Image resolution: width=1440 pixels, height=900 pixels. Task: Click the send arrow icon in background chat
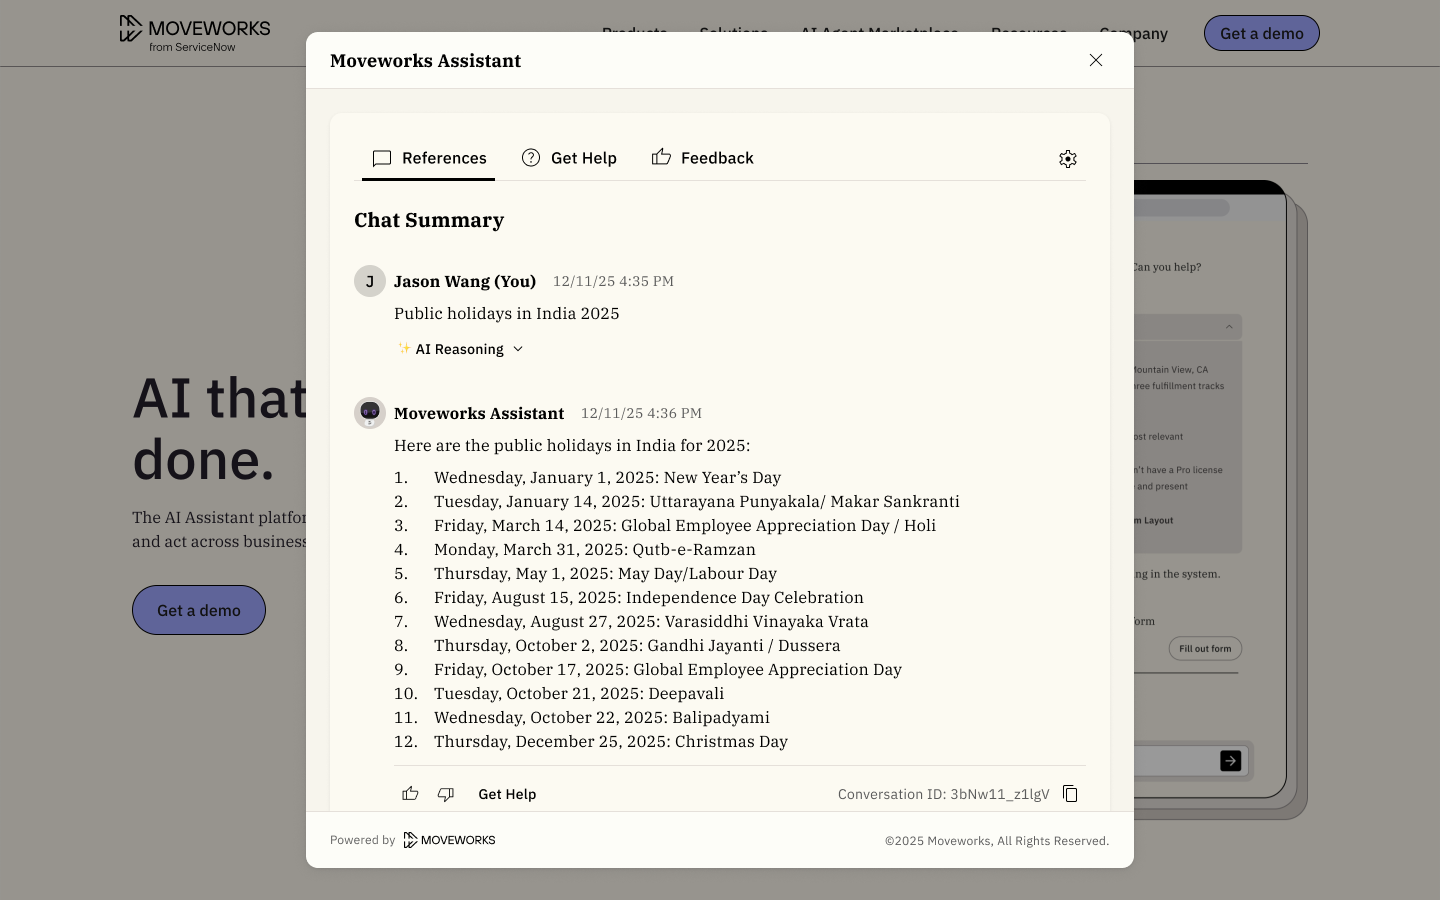tap(1231, 761)
